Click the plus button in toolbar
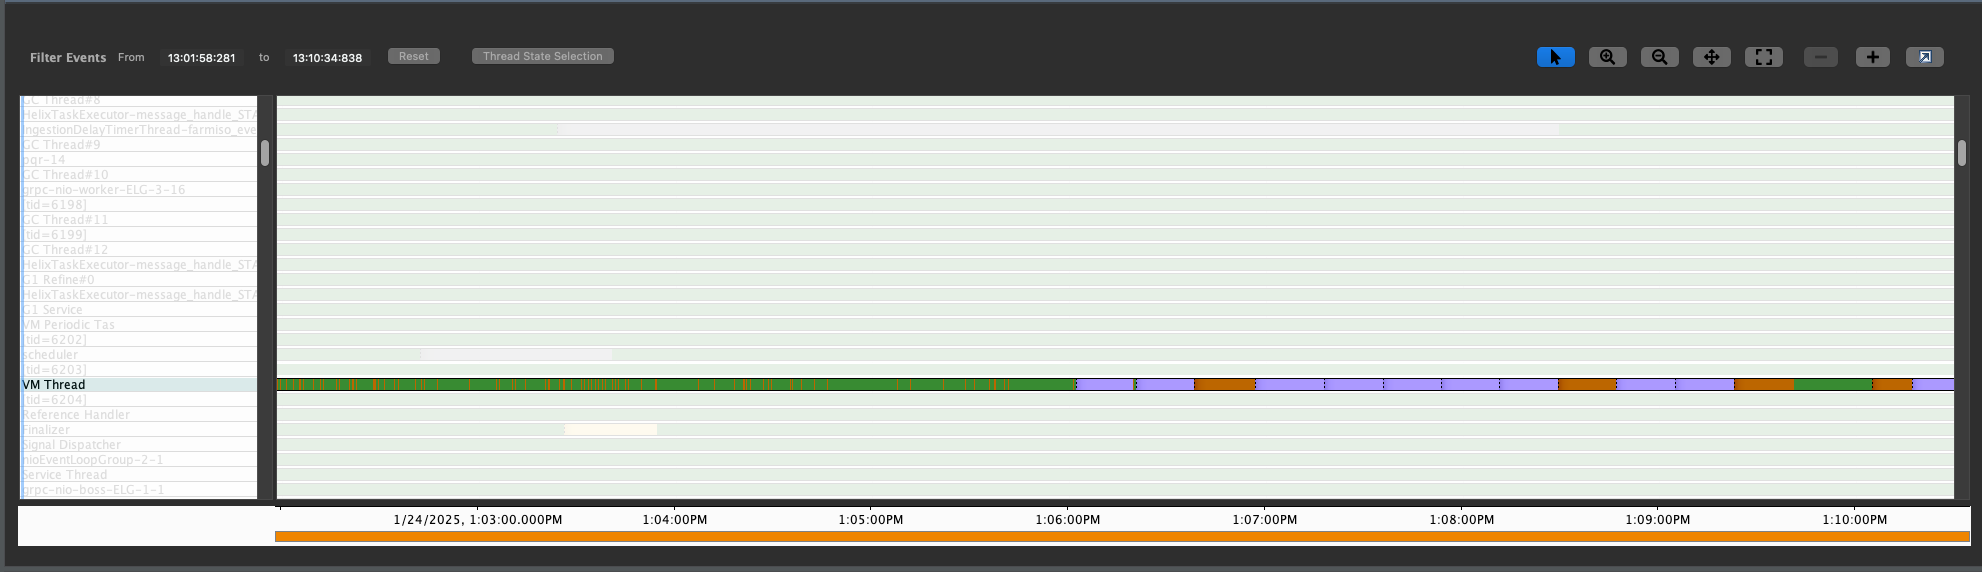Image resolution: width=1982 pixels, height=572 pixels. [1872, 57]
